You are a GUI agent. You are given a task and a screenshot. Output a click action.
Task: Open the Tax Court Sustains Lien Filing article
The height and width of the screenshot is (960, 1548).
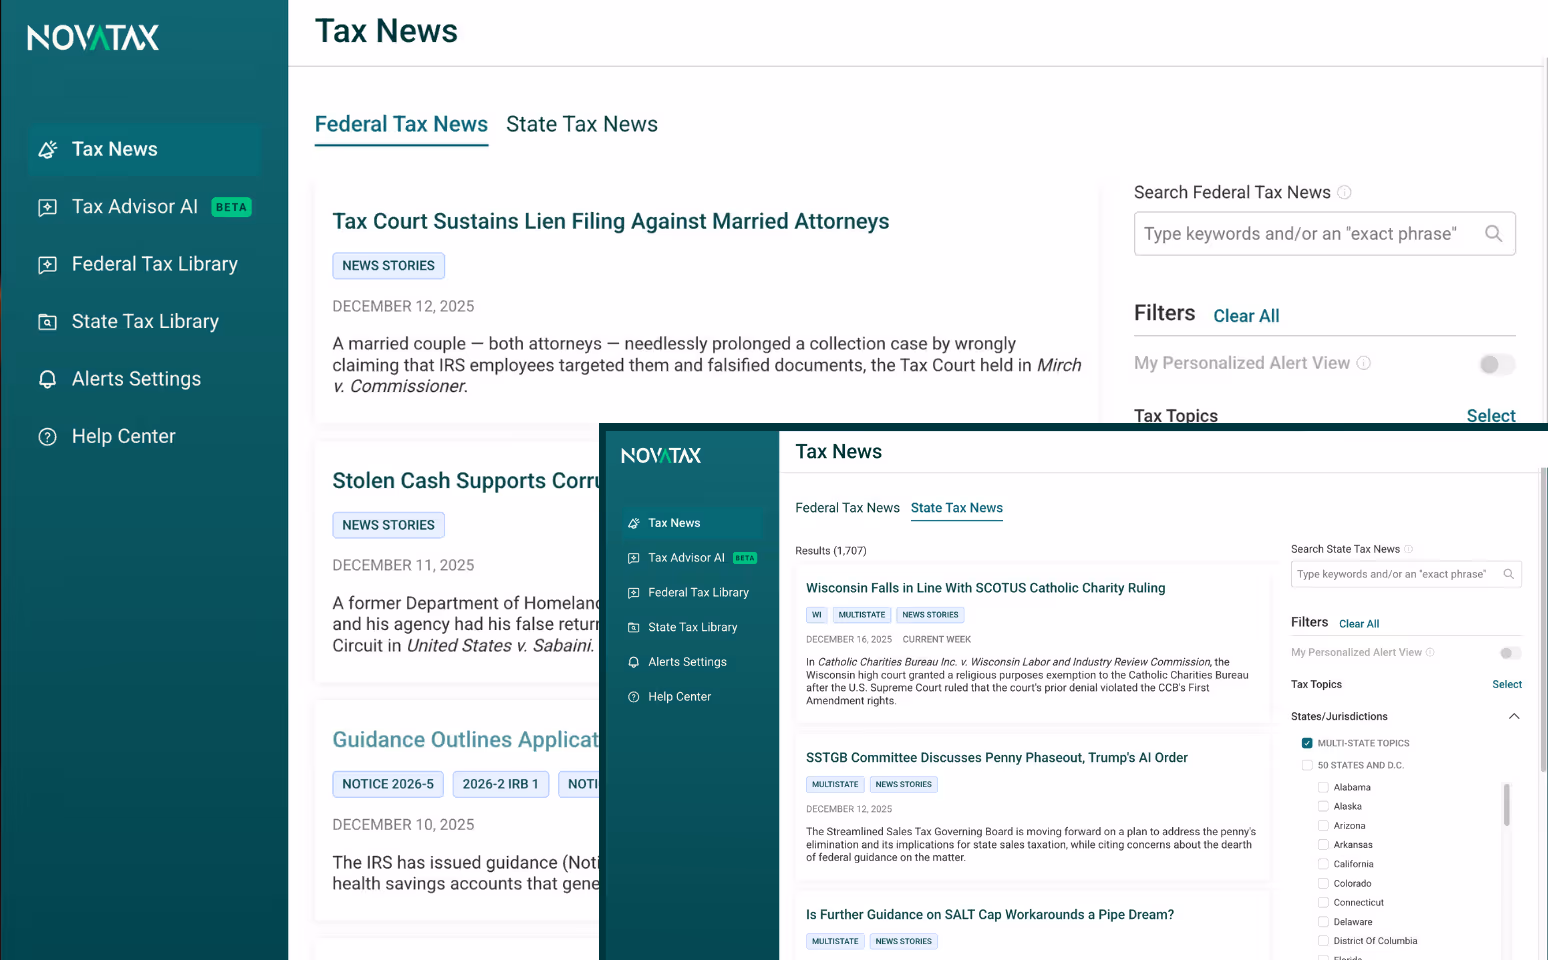[610, 222]
